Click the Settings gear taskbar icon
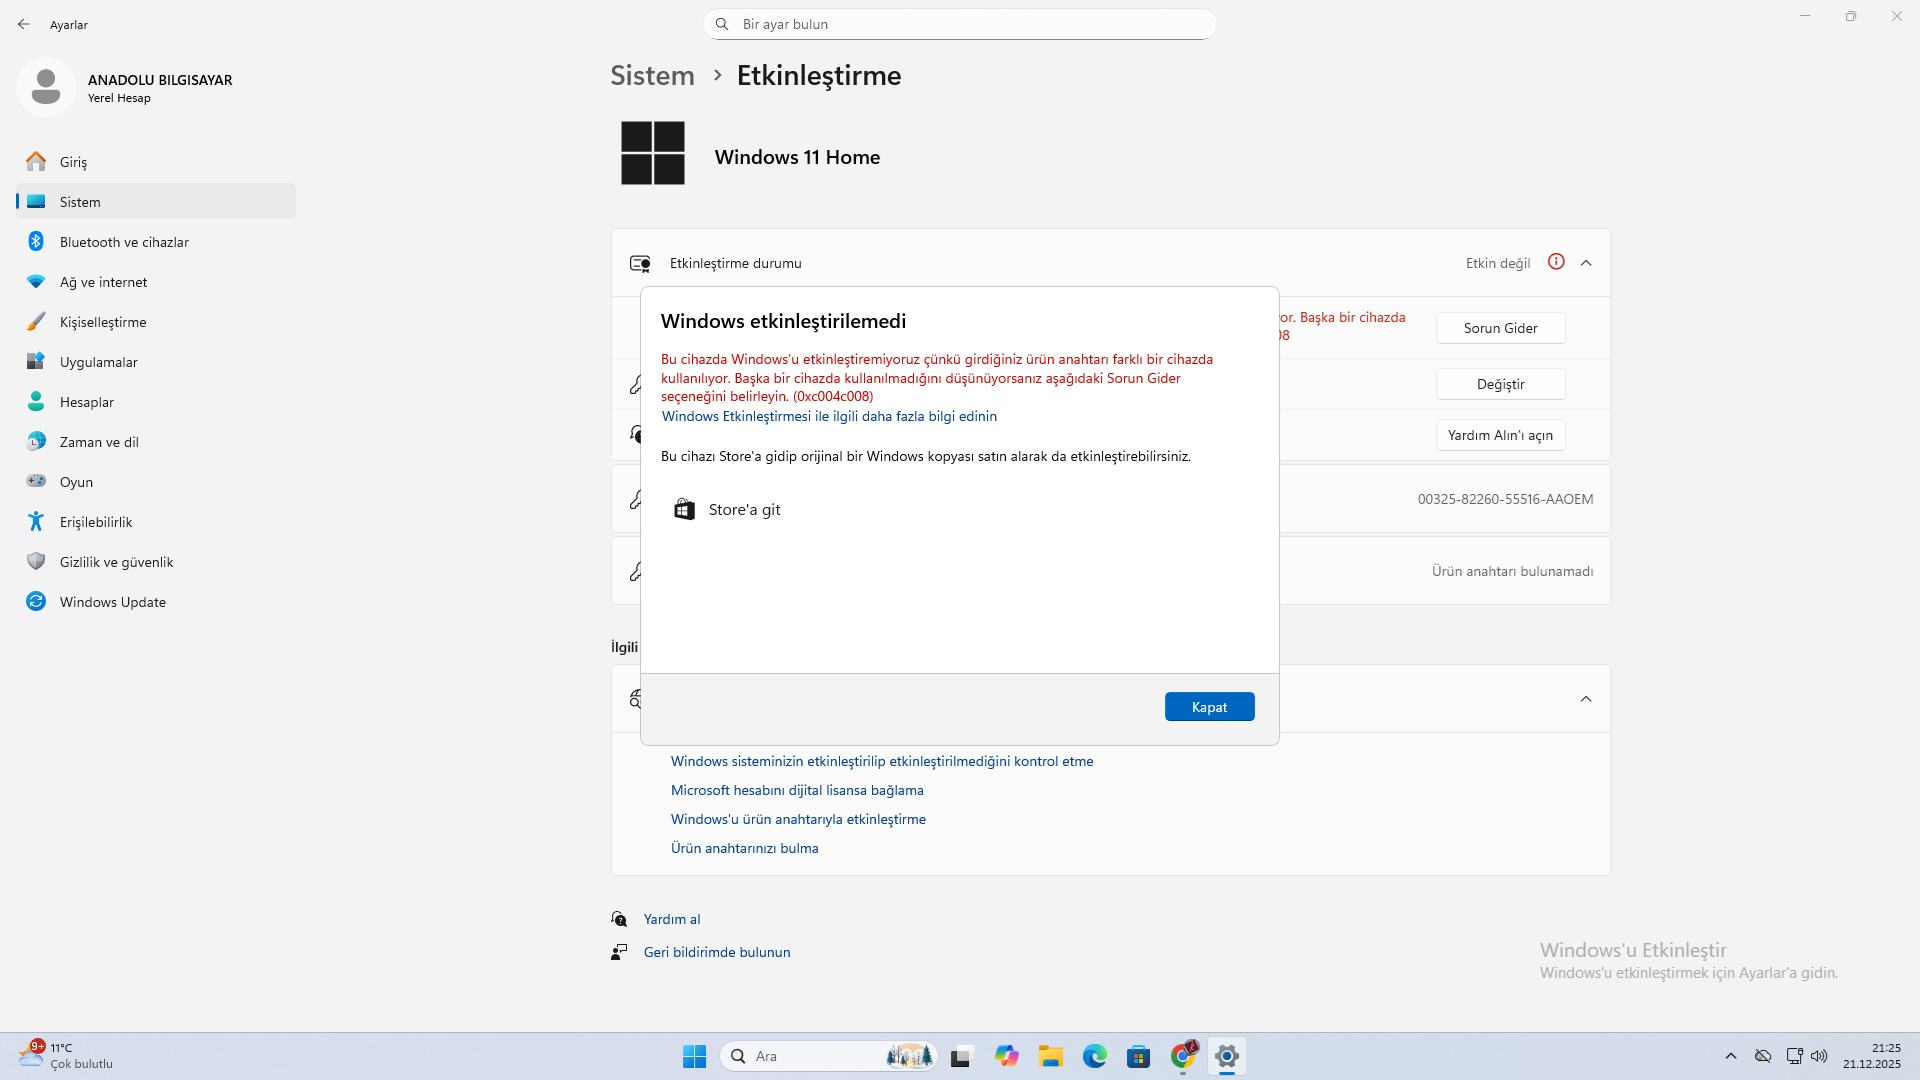 point(1227,1056)
